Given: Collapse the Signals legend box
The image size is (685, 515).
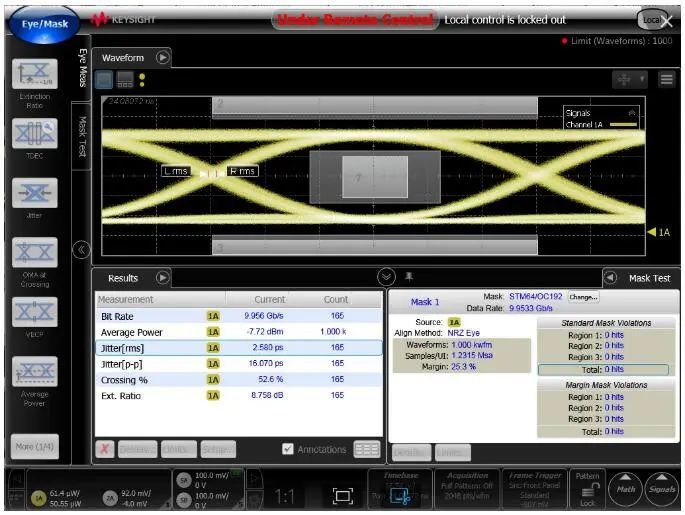Looking at the screenshot, I should (x=632, y=113).
